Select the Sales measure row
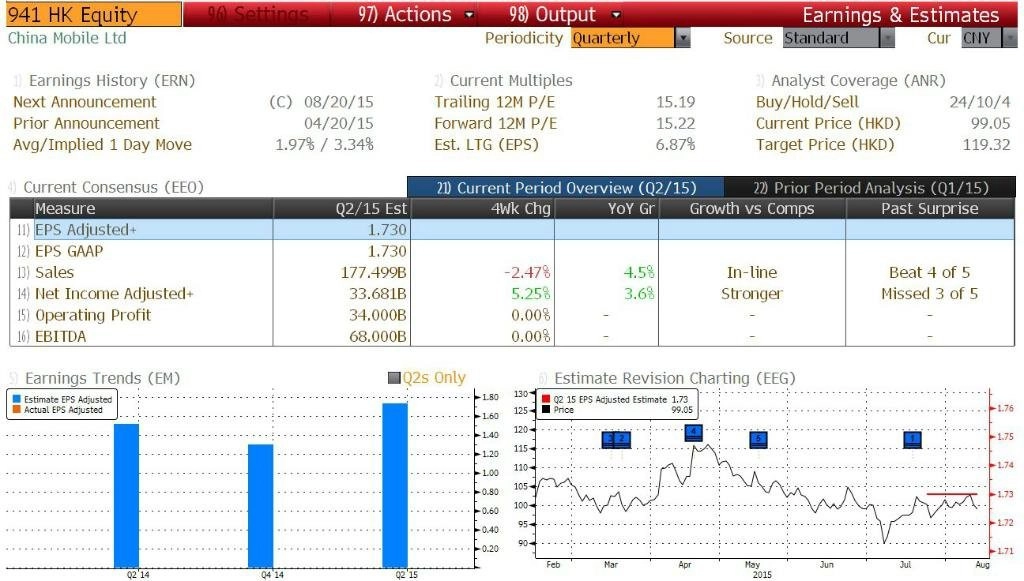The image size is (1024, 581). coord(512,272)
